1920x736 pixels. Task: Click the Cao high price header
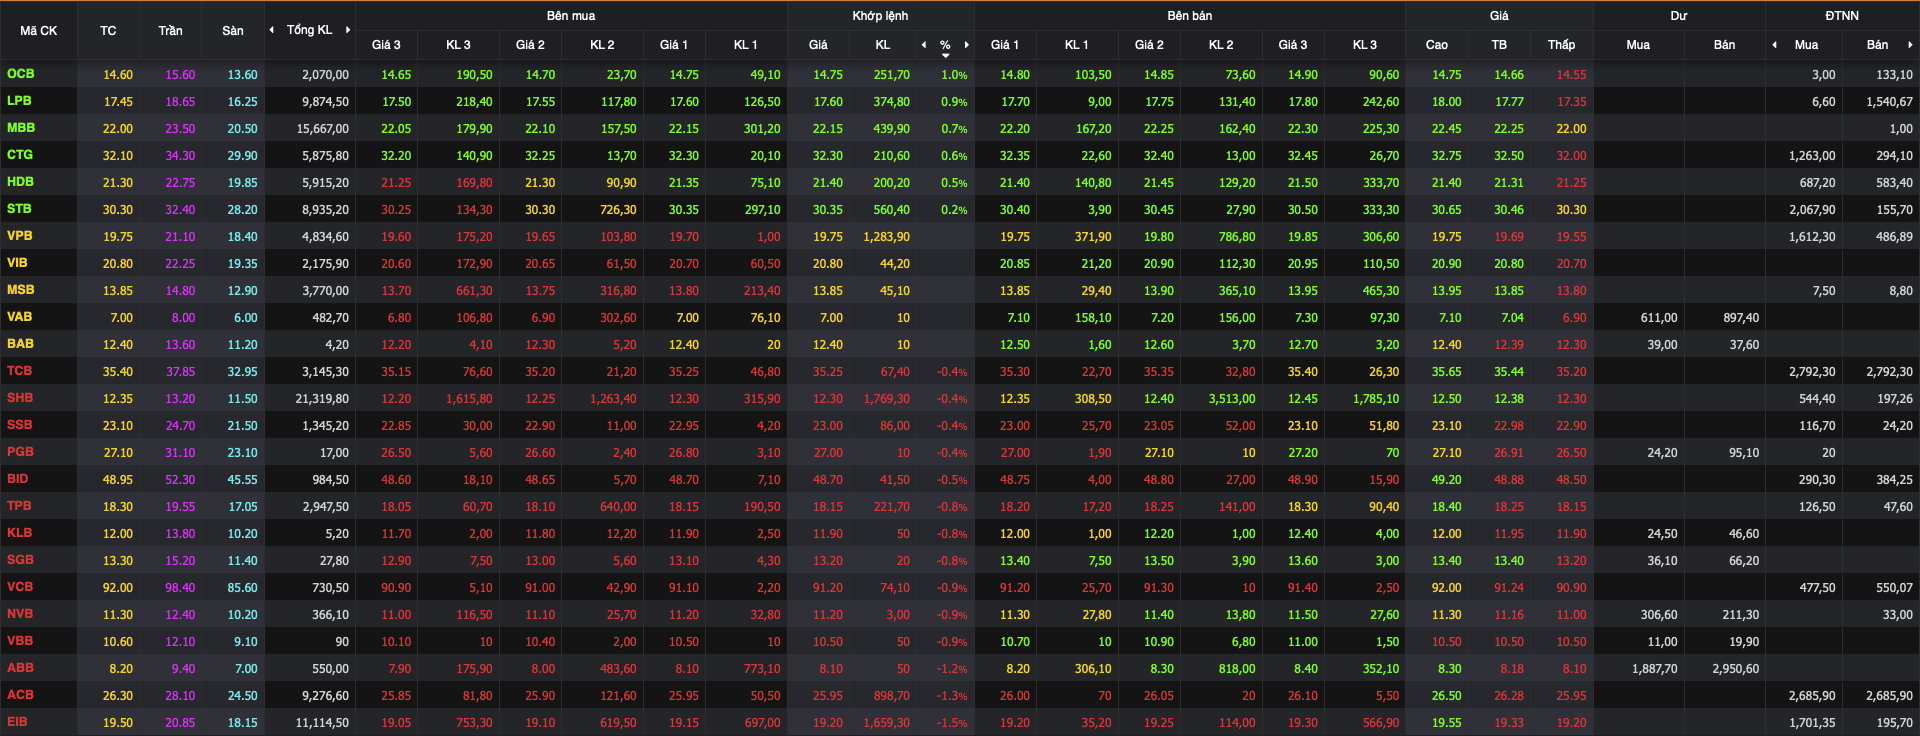pyautogui.click(x=1436, y=44)
